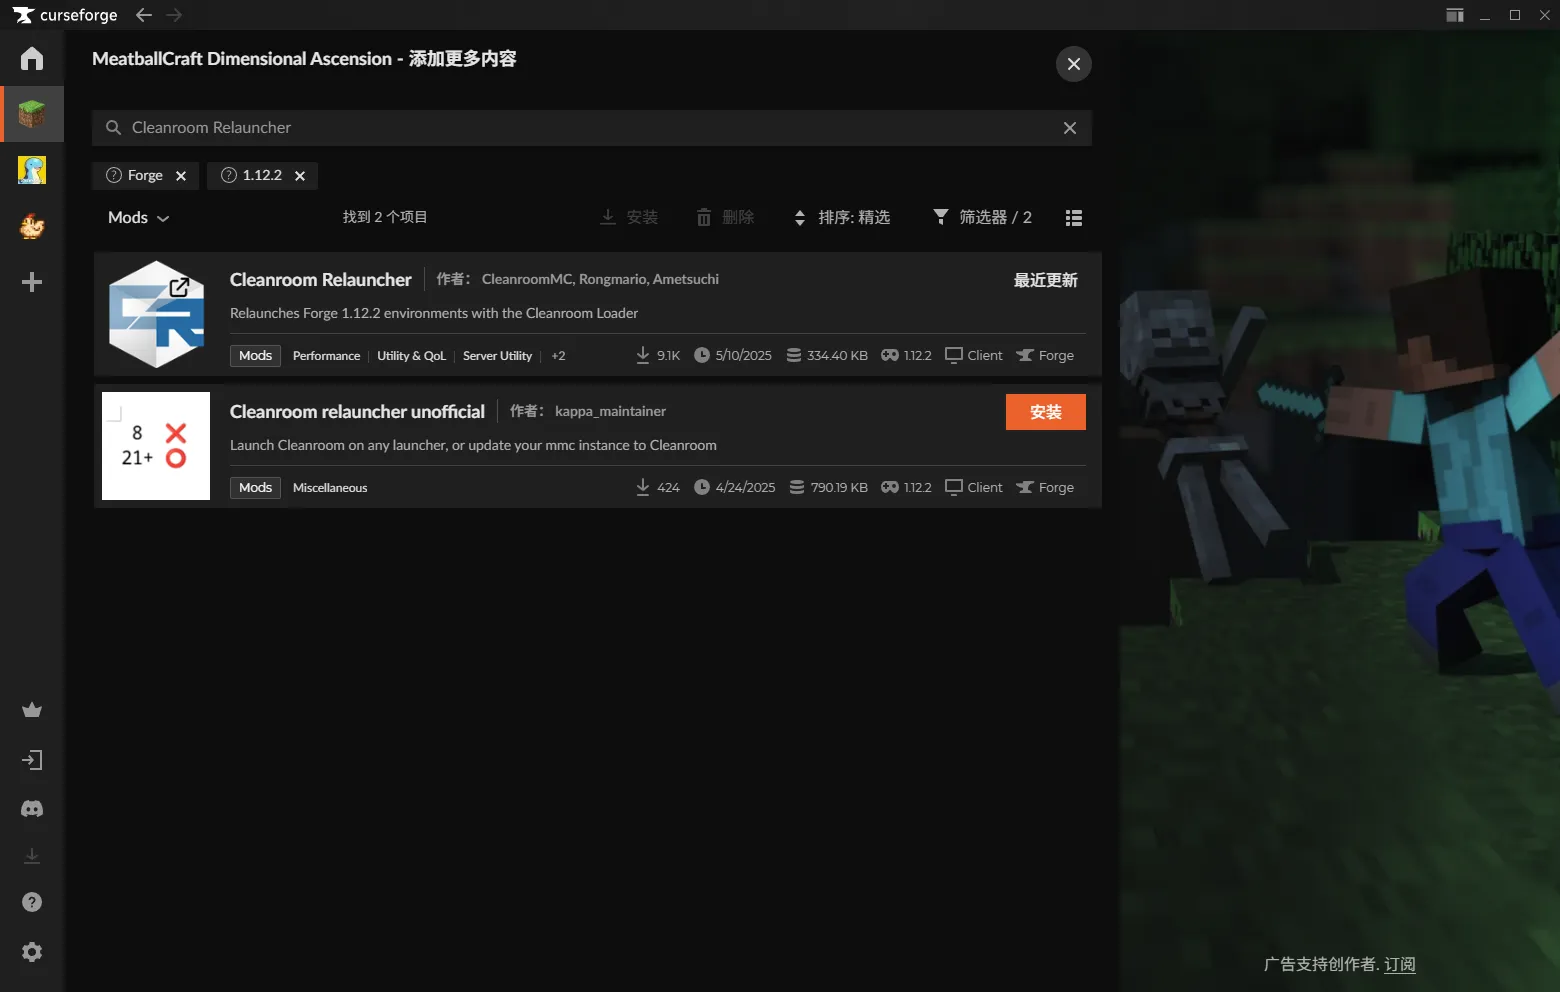This screenshot has height=992, width=1560.
Task: Click the 334.40 KB file size
Action: pos(827,356)
